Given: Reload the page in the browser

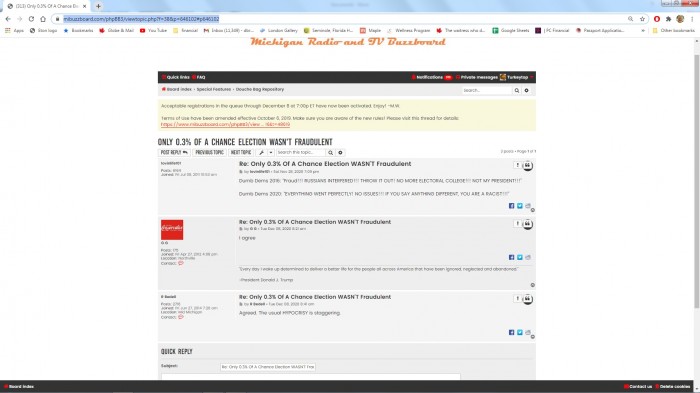Looking at the screenshot, I should pos(31,19).
